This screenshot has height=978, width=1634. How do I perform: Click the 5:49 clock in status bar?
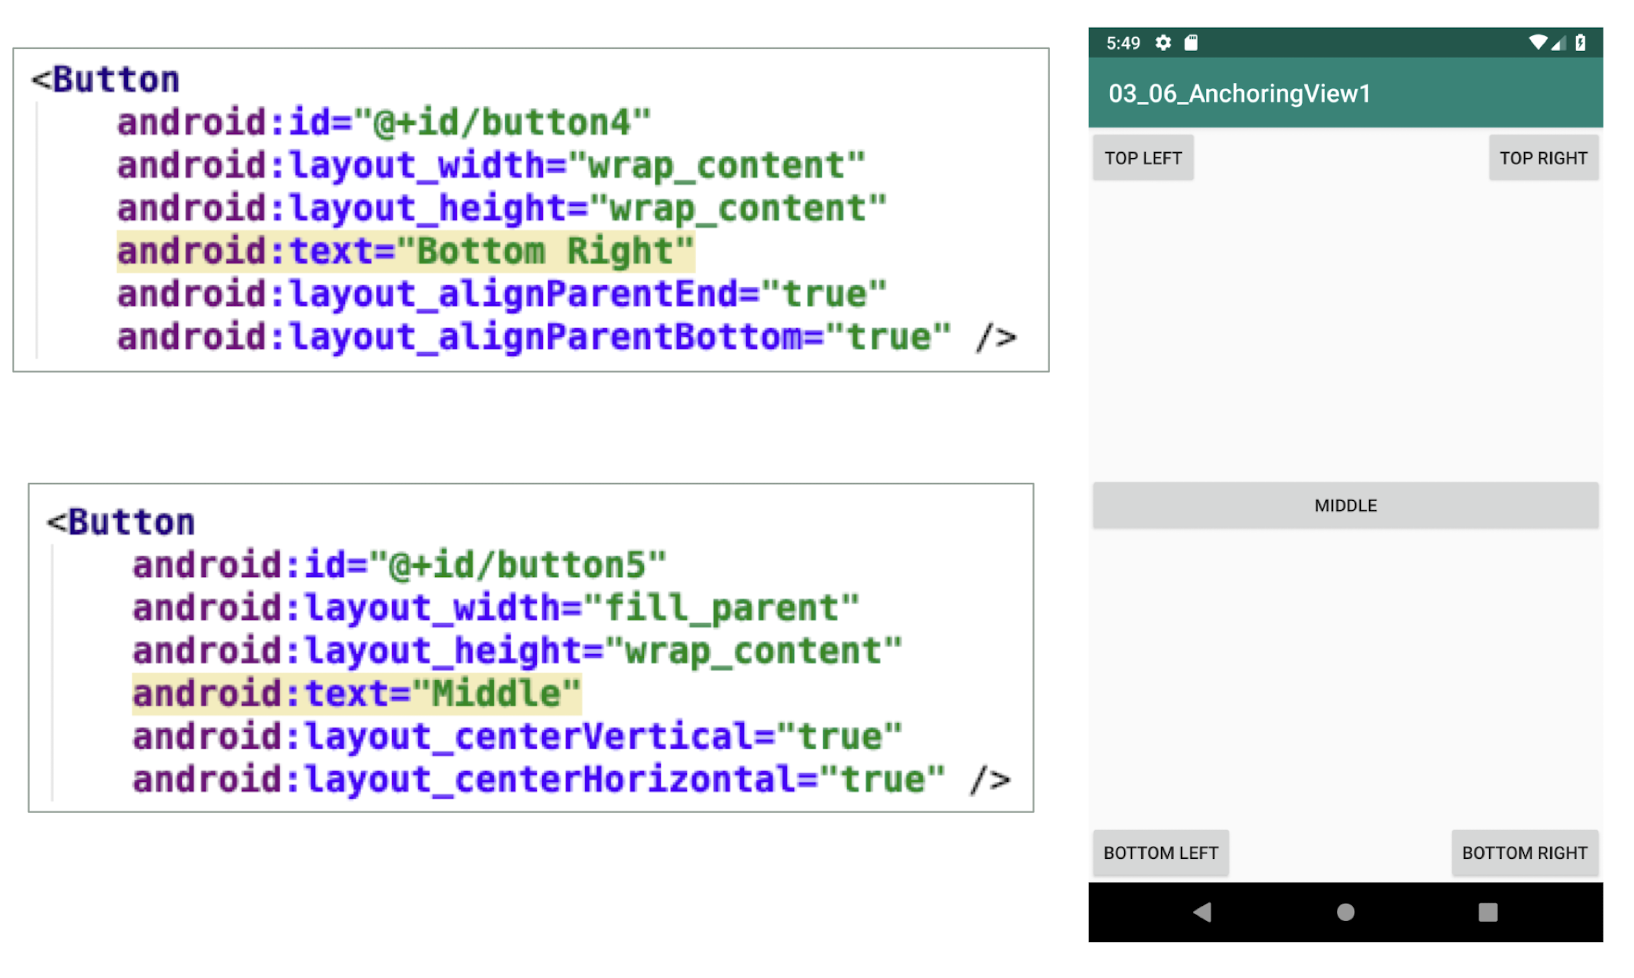(x=1123, y=43)
